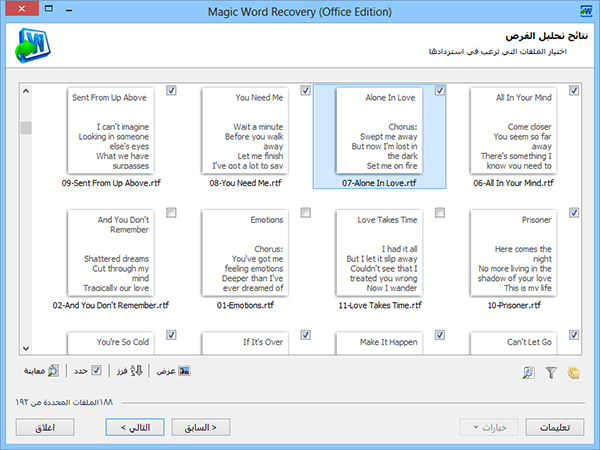
Task: Click the Magic Word Recovery logo icon
Action: 33,45
